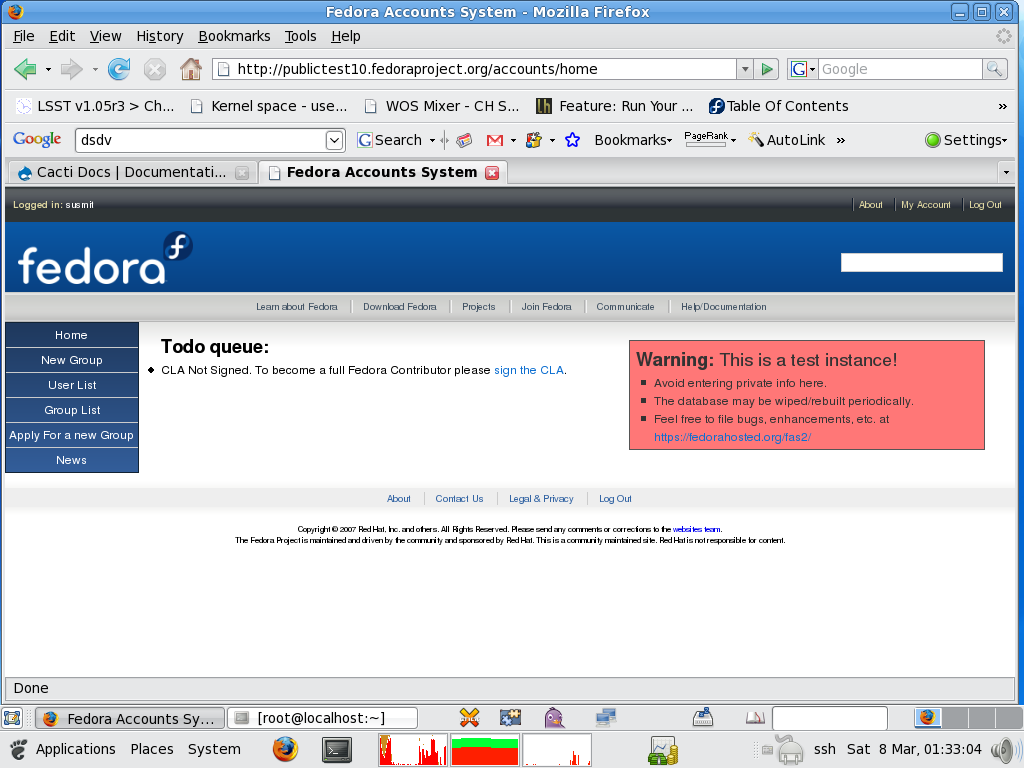Open the 'Table Of Contents' bookmark
The image size is (1024, 768).
pyautogui.click(x=779, y=106)
